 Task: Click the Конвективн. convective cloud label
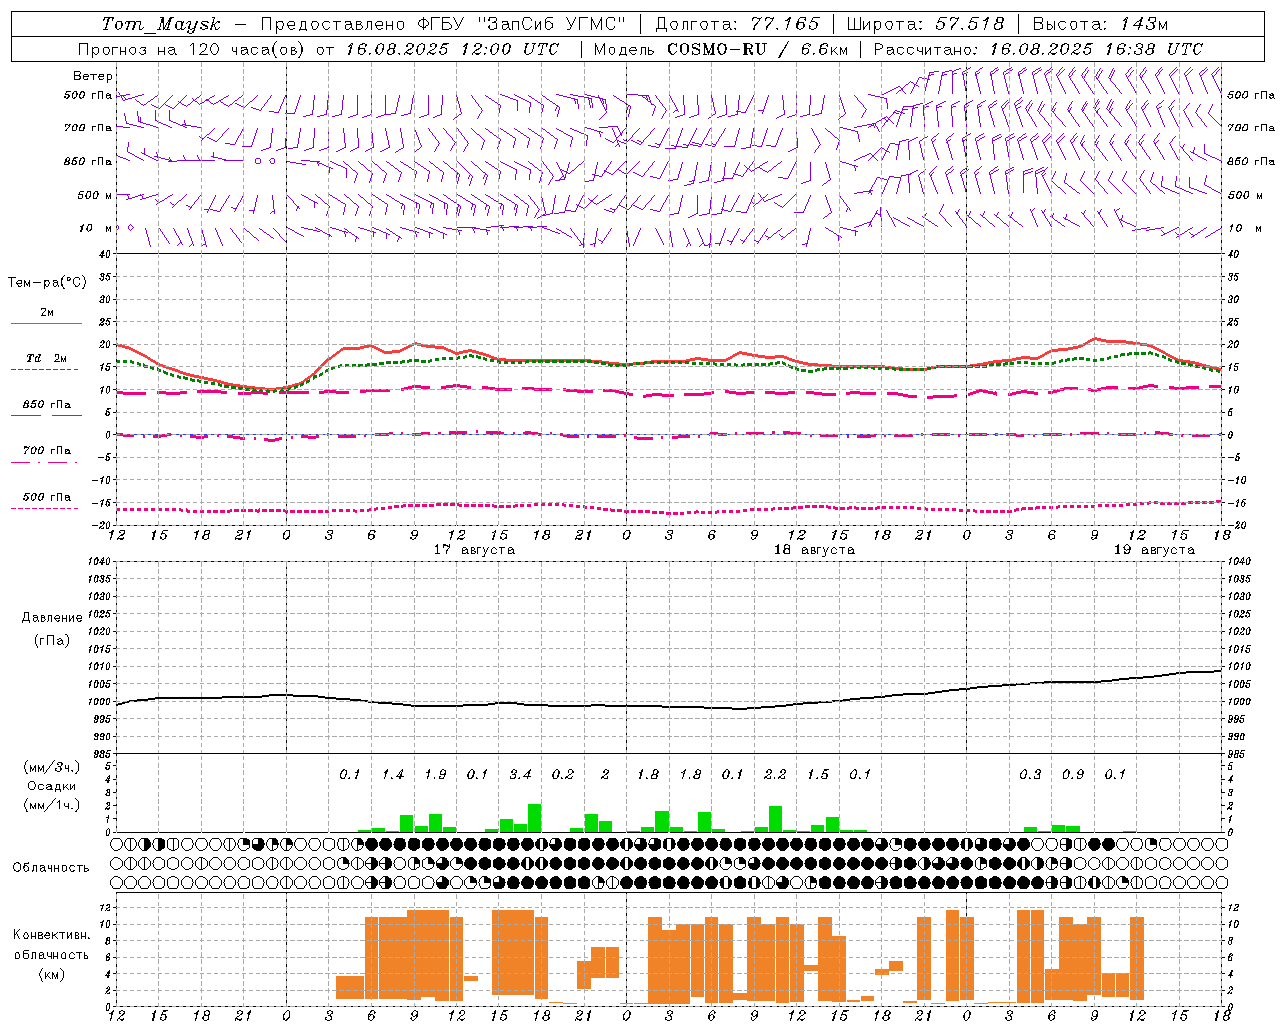click(x=51, y=935)
